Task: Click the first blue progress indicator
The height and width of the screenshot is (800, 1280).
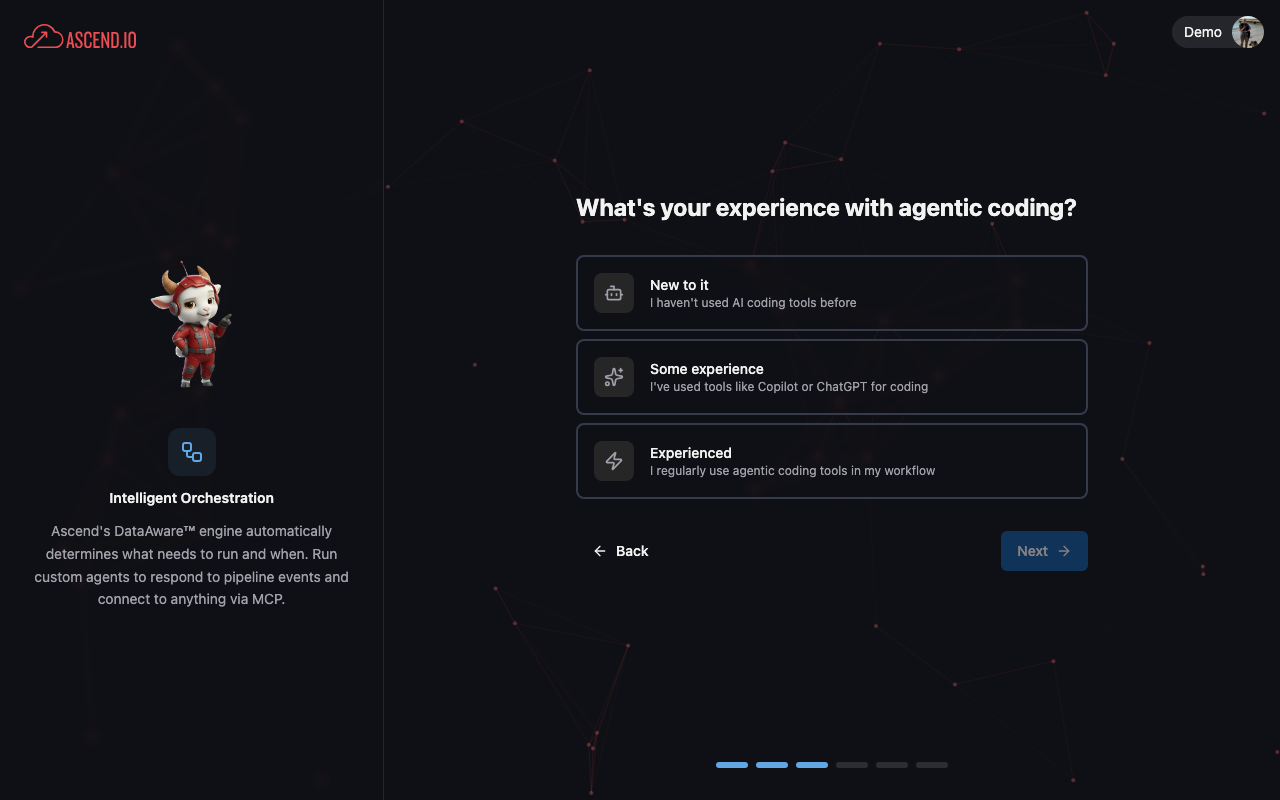Action: click(731, 764)
